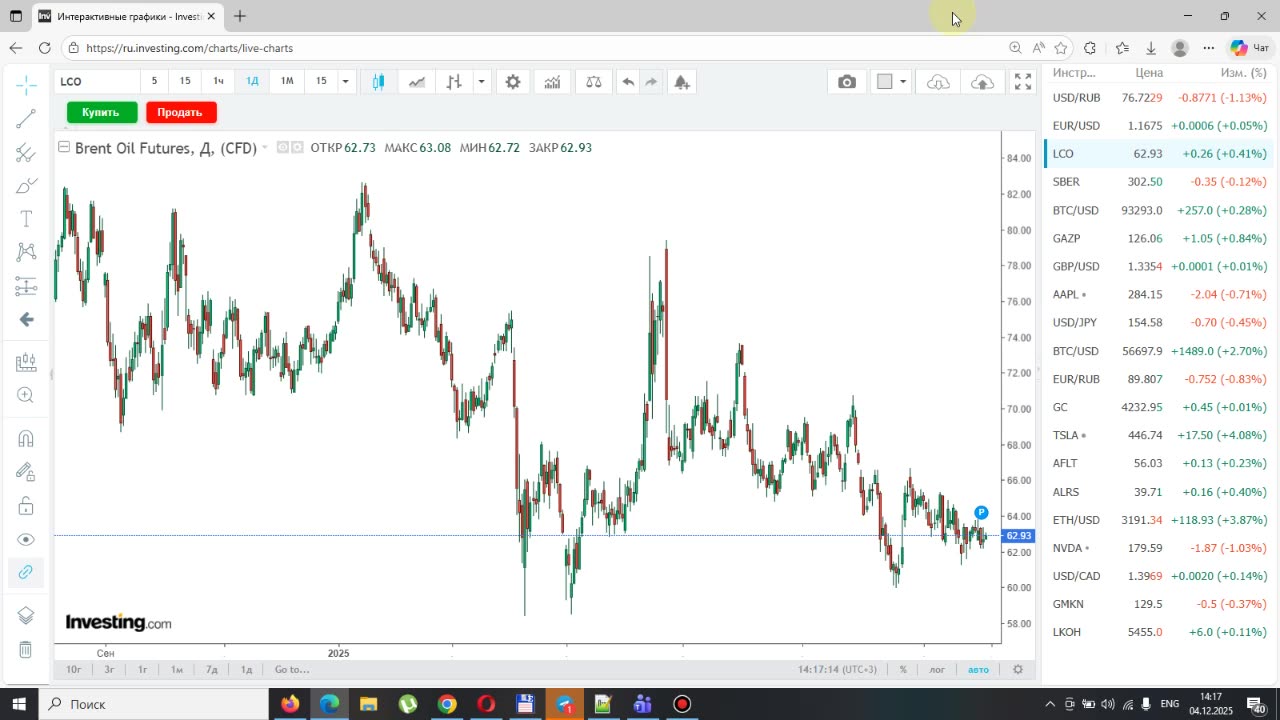Redo the chart action
The width and height of the screenshot is (1280, 720).
[651, 82]
